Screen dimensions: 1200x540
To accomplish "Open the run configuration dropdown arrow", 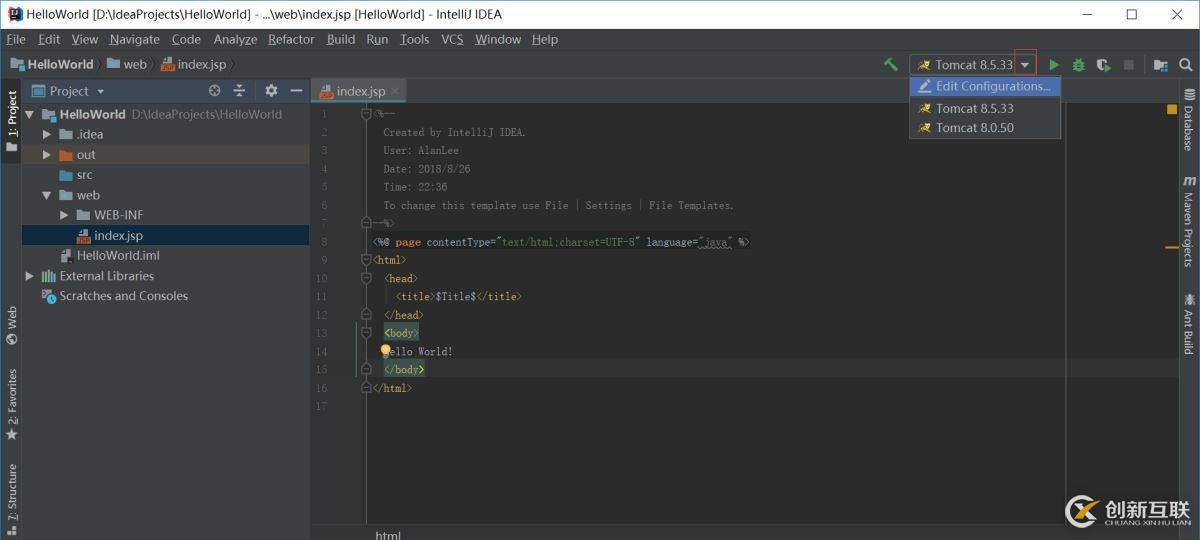I will coord(1025,64).
